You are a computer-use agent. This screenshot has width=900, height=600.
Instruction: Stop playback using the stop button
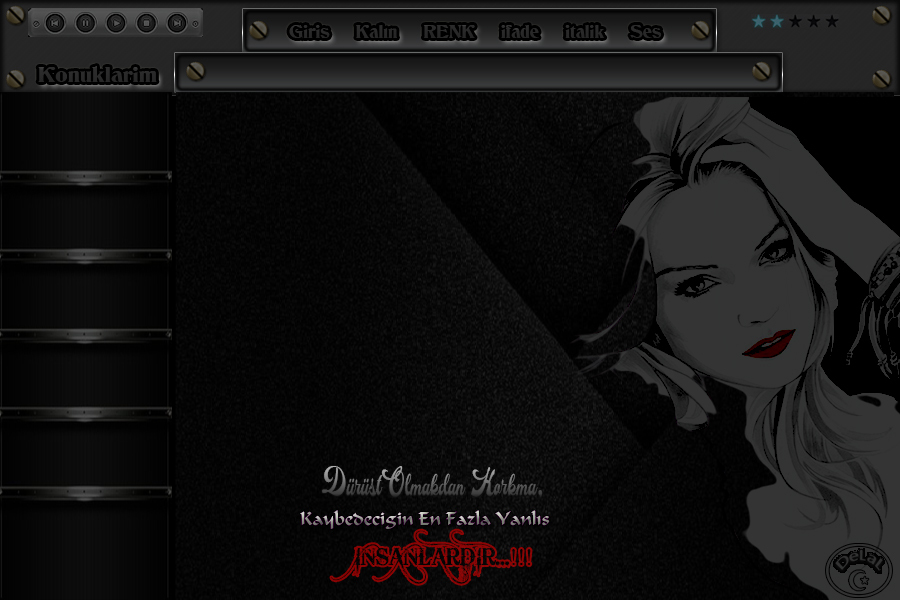tap(146, 22)
